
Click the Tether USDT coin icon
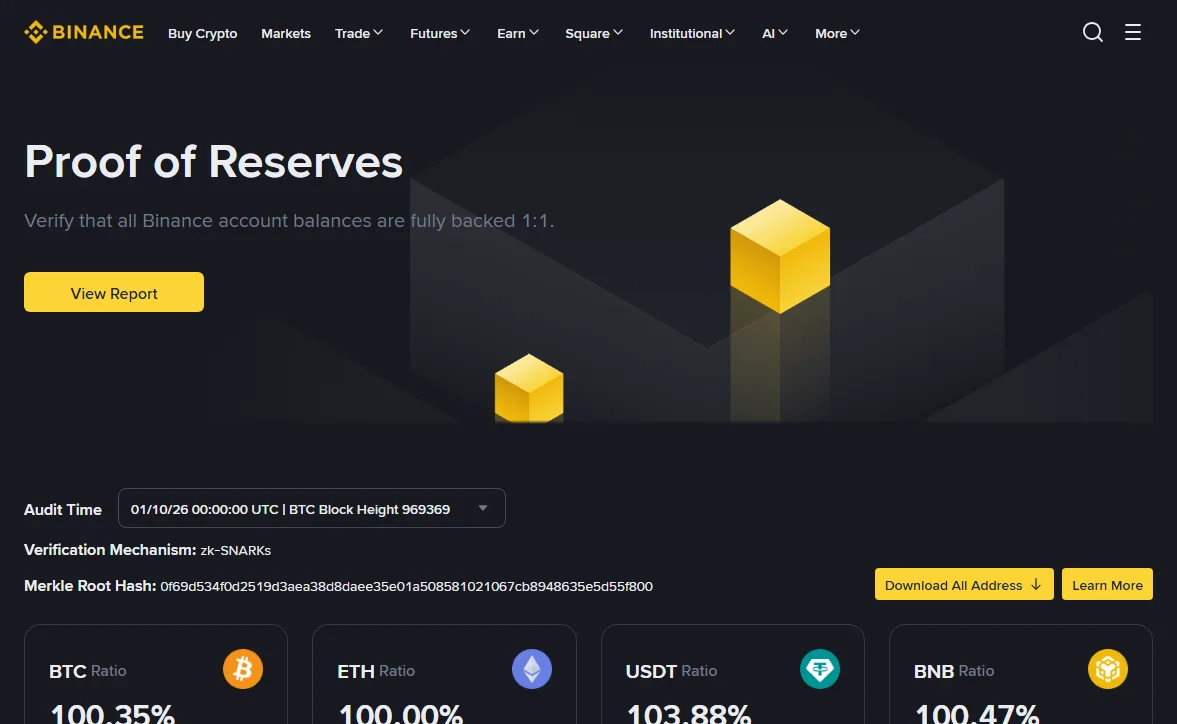point(820,668)
